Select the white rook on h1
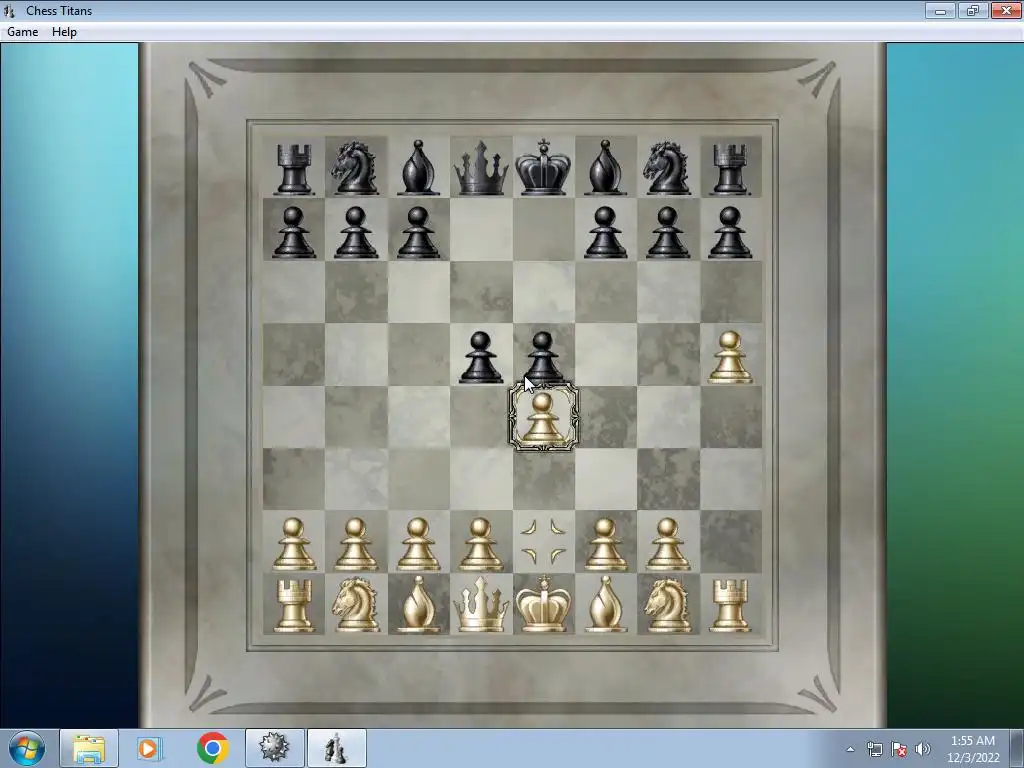This screenshot has height=768, width=1024. pyautogui.click(x=730, y=605)
